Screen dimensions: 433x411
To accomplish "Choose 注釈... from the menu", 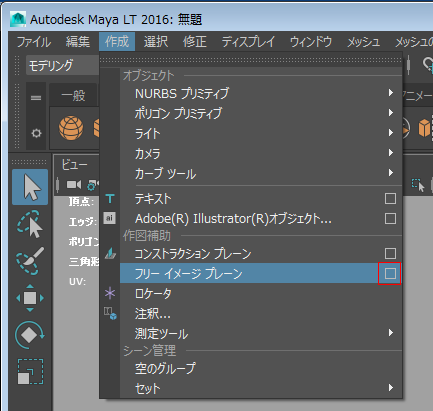I will (261, 313).
